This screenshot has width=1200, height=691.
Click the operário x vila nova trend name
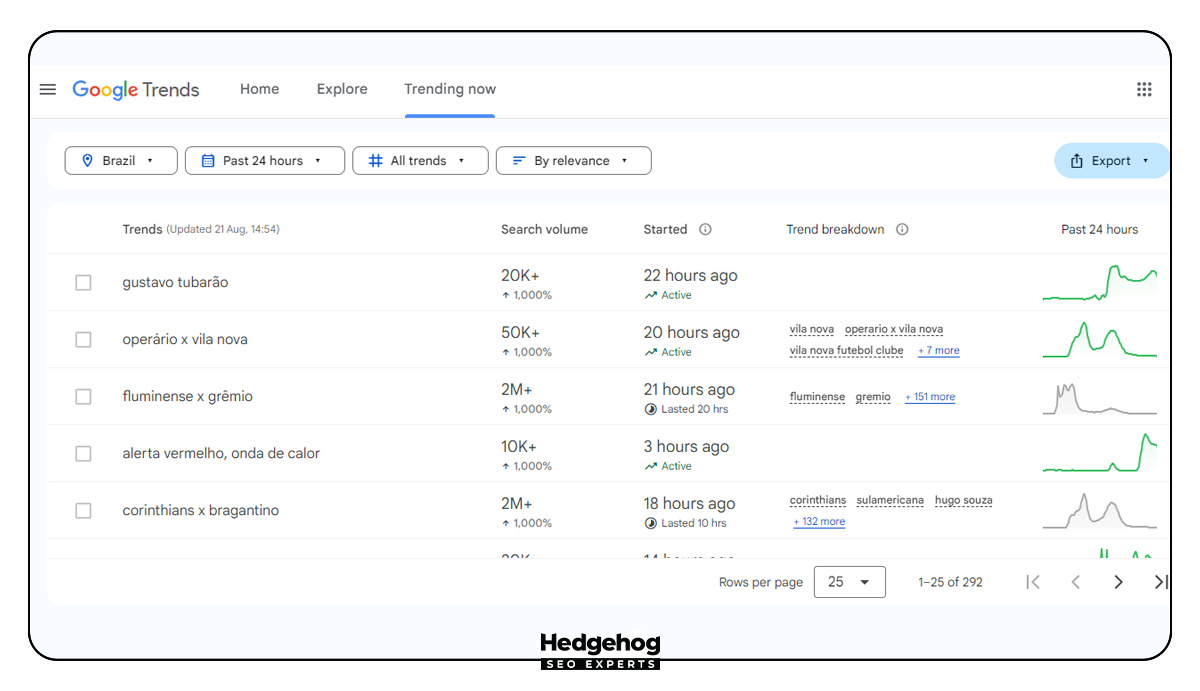(185, 340)
